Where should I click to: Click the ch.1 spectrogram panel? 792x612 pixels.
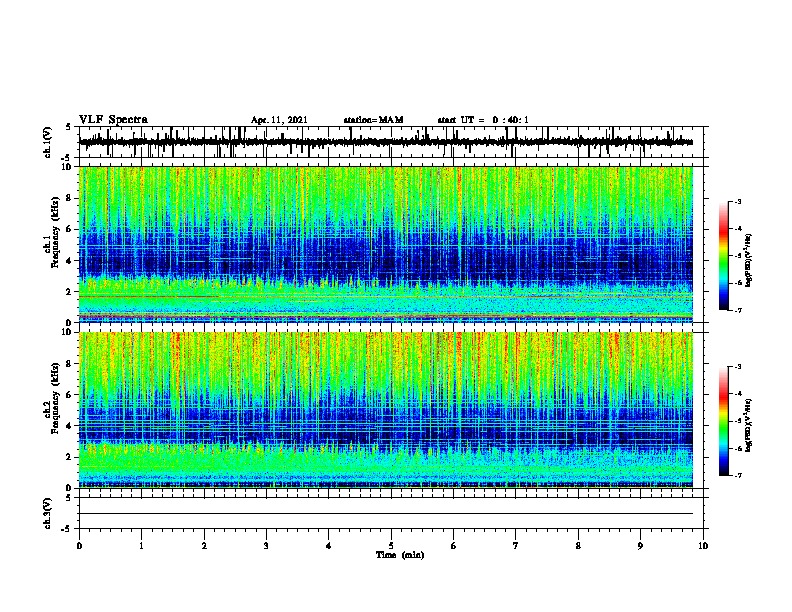[x=386, y=244]
